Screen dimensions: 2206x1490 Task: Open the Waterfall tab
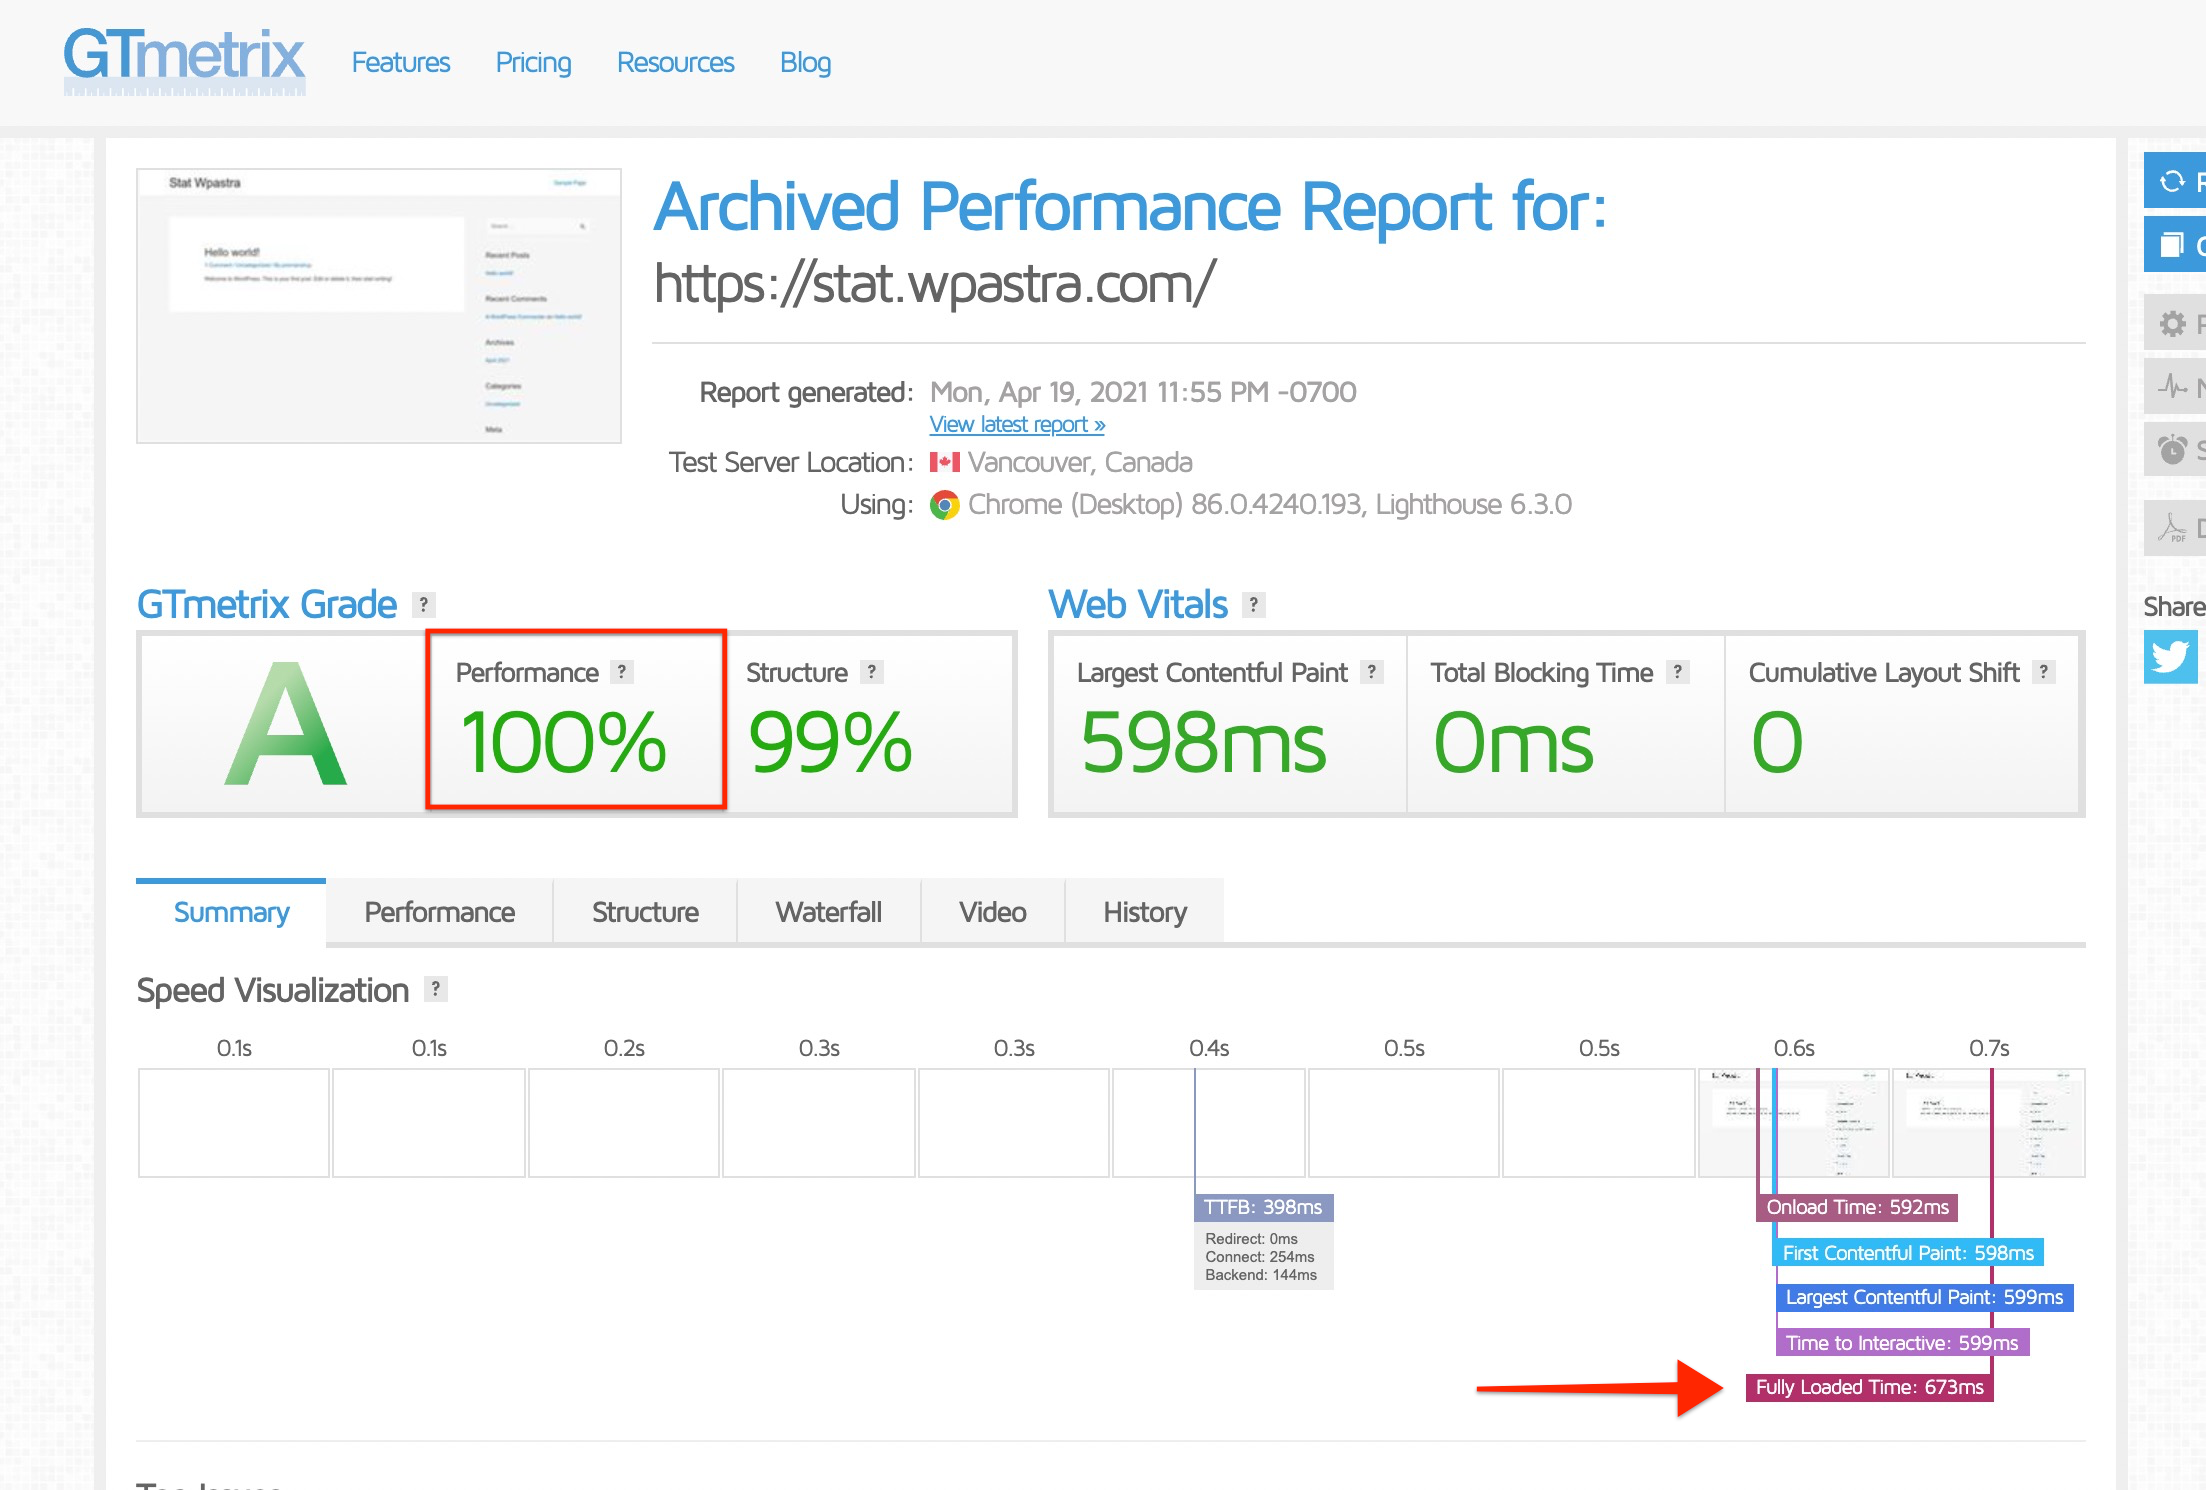(828, 912)
